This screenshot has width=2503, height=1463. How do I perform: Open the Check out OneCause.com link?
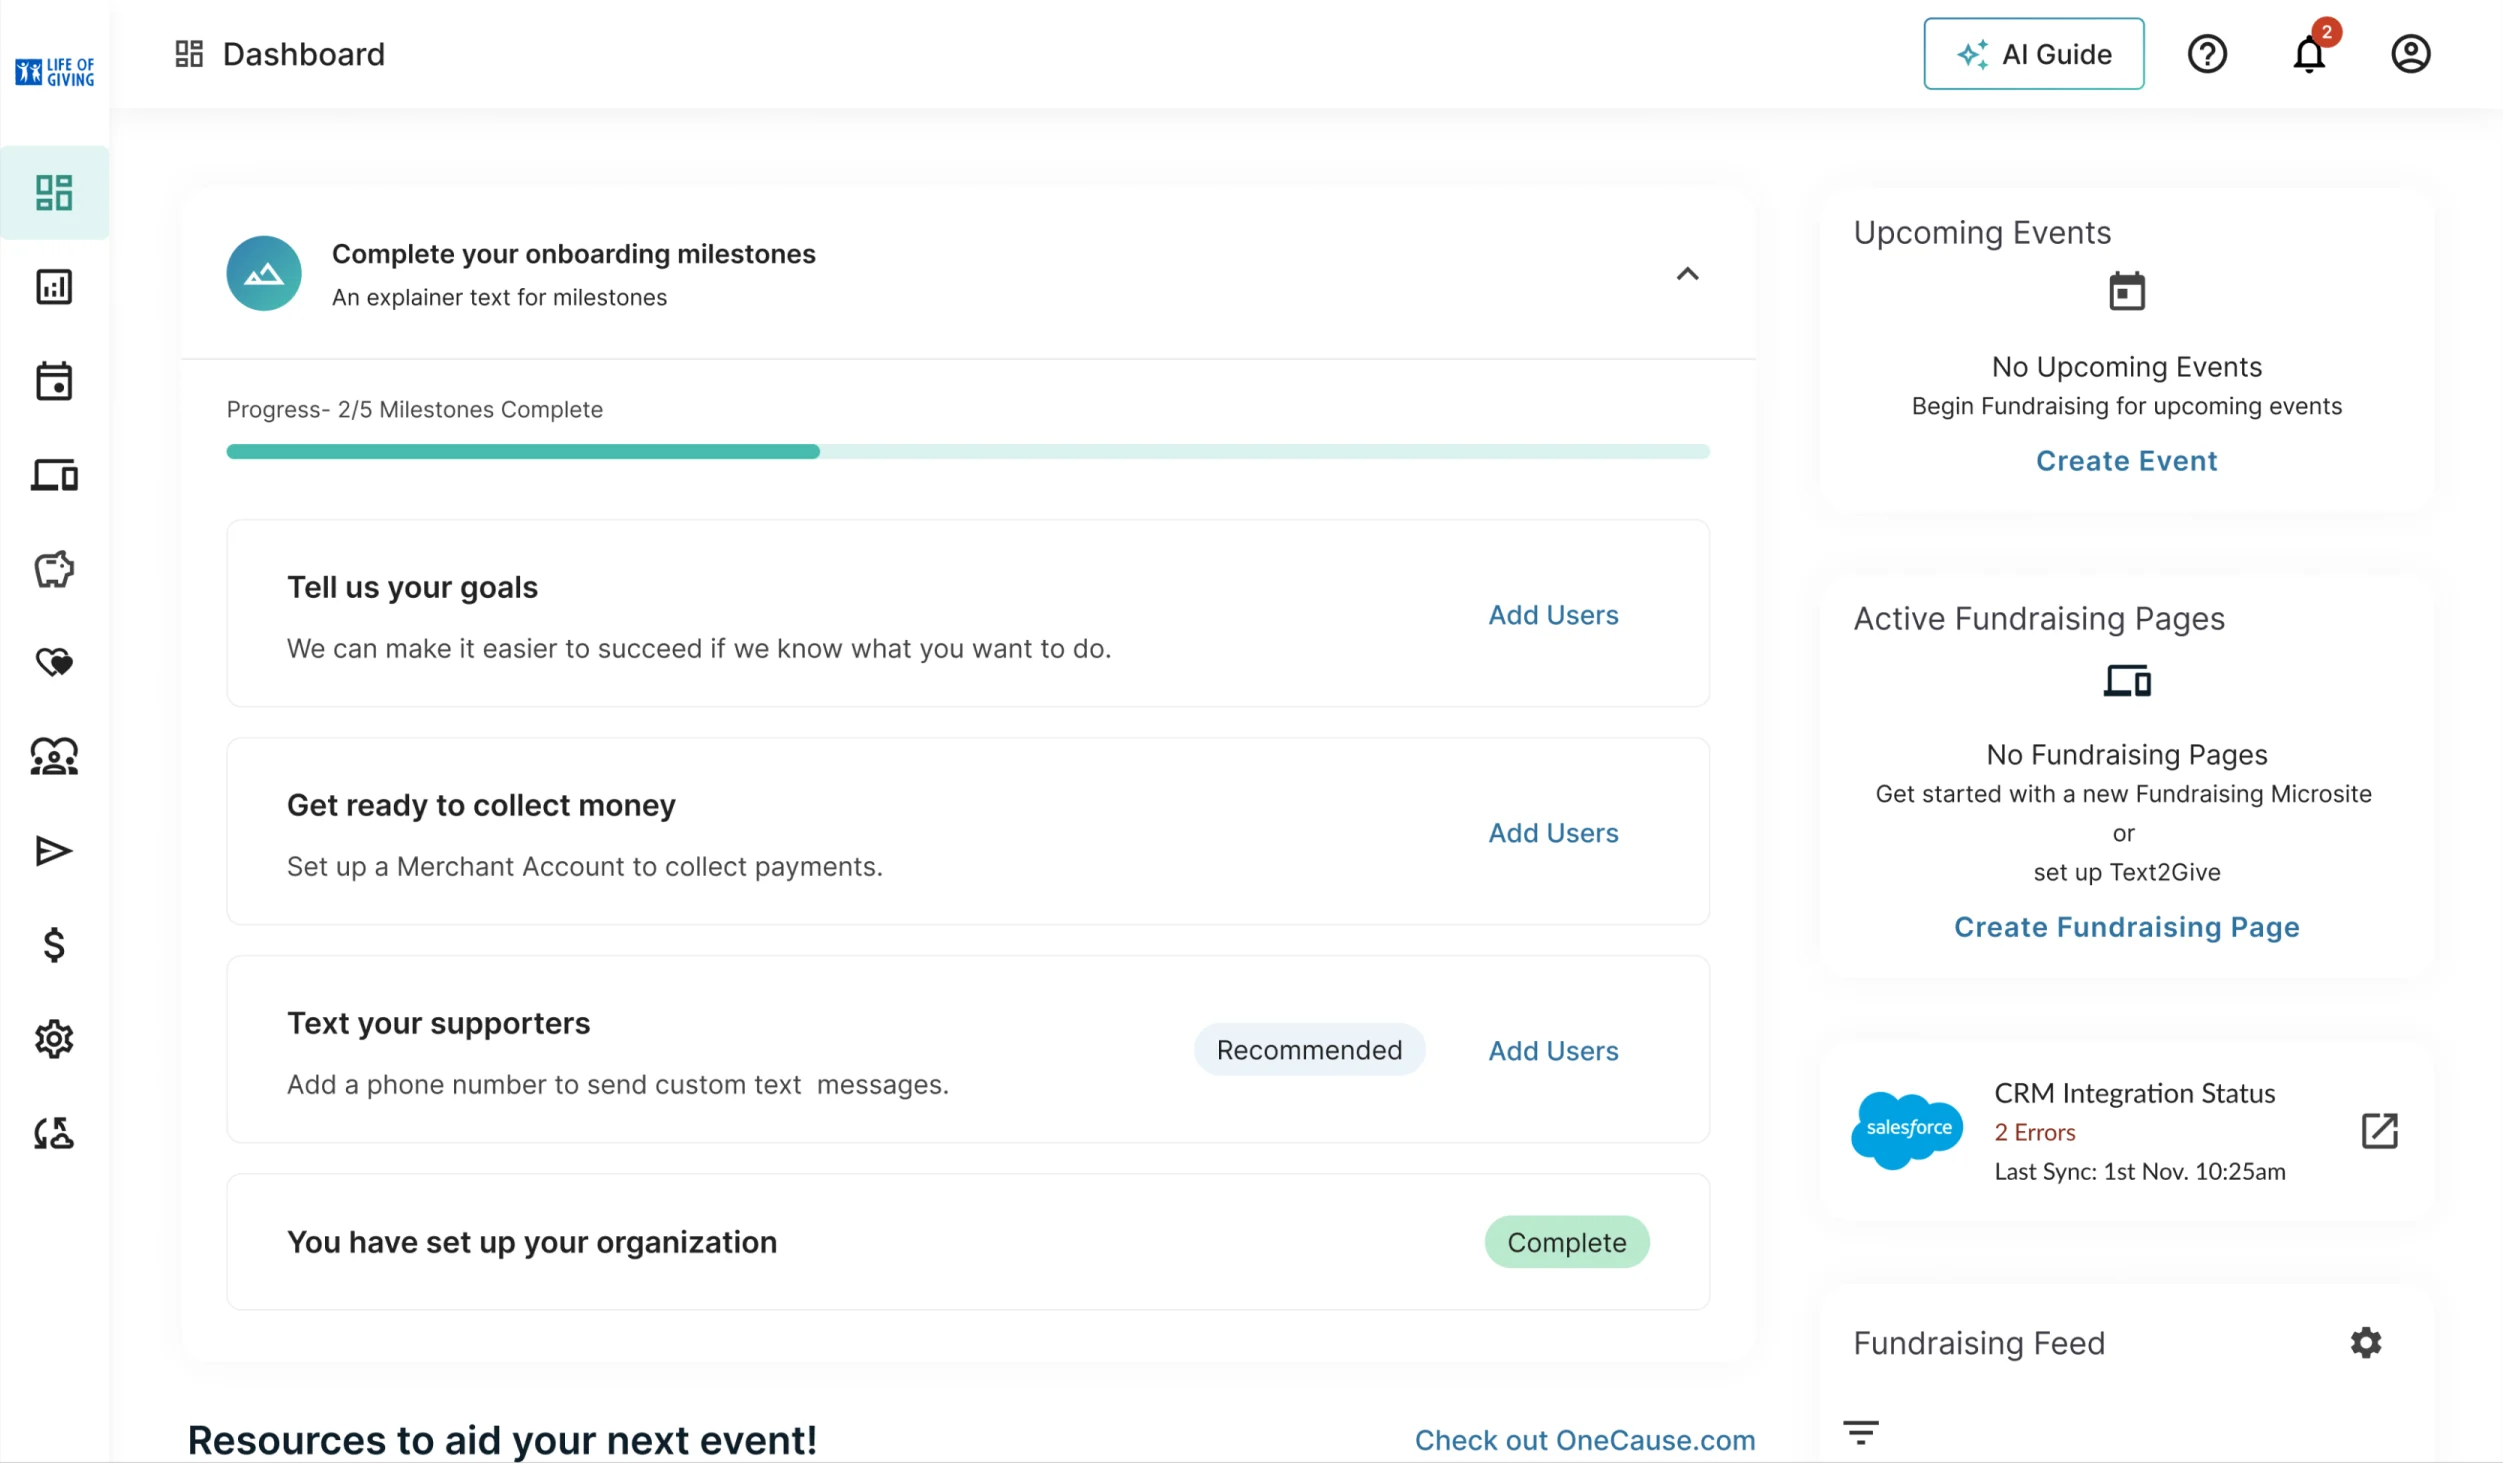[x=1585, y=1440]
